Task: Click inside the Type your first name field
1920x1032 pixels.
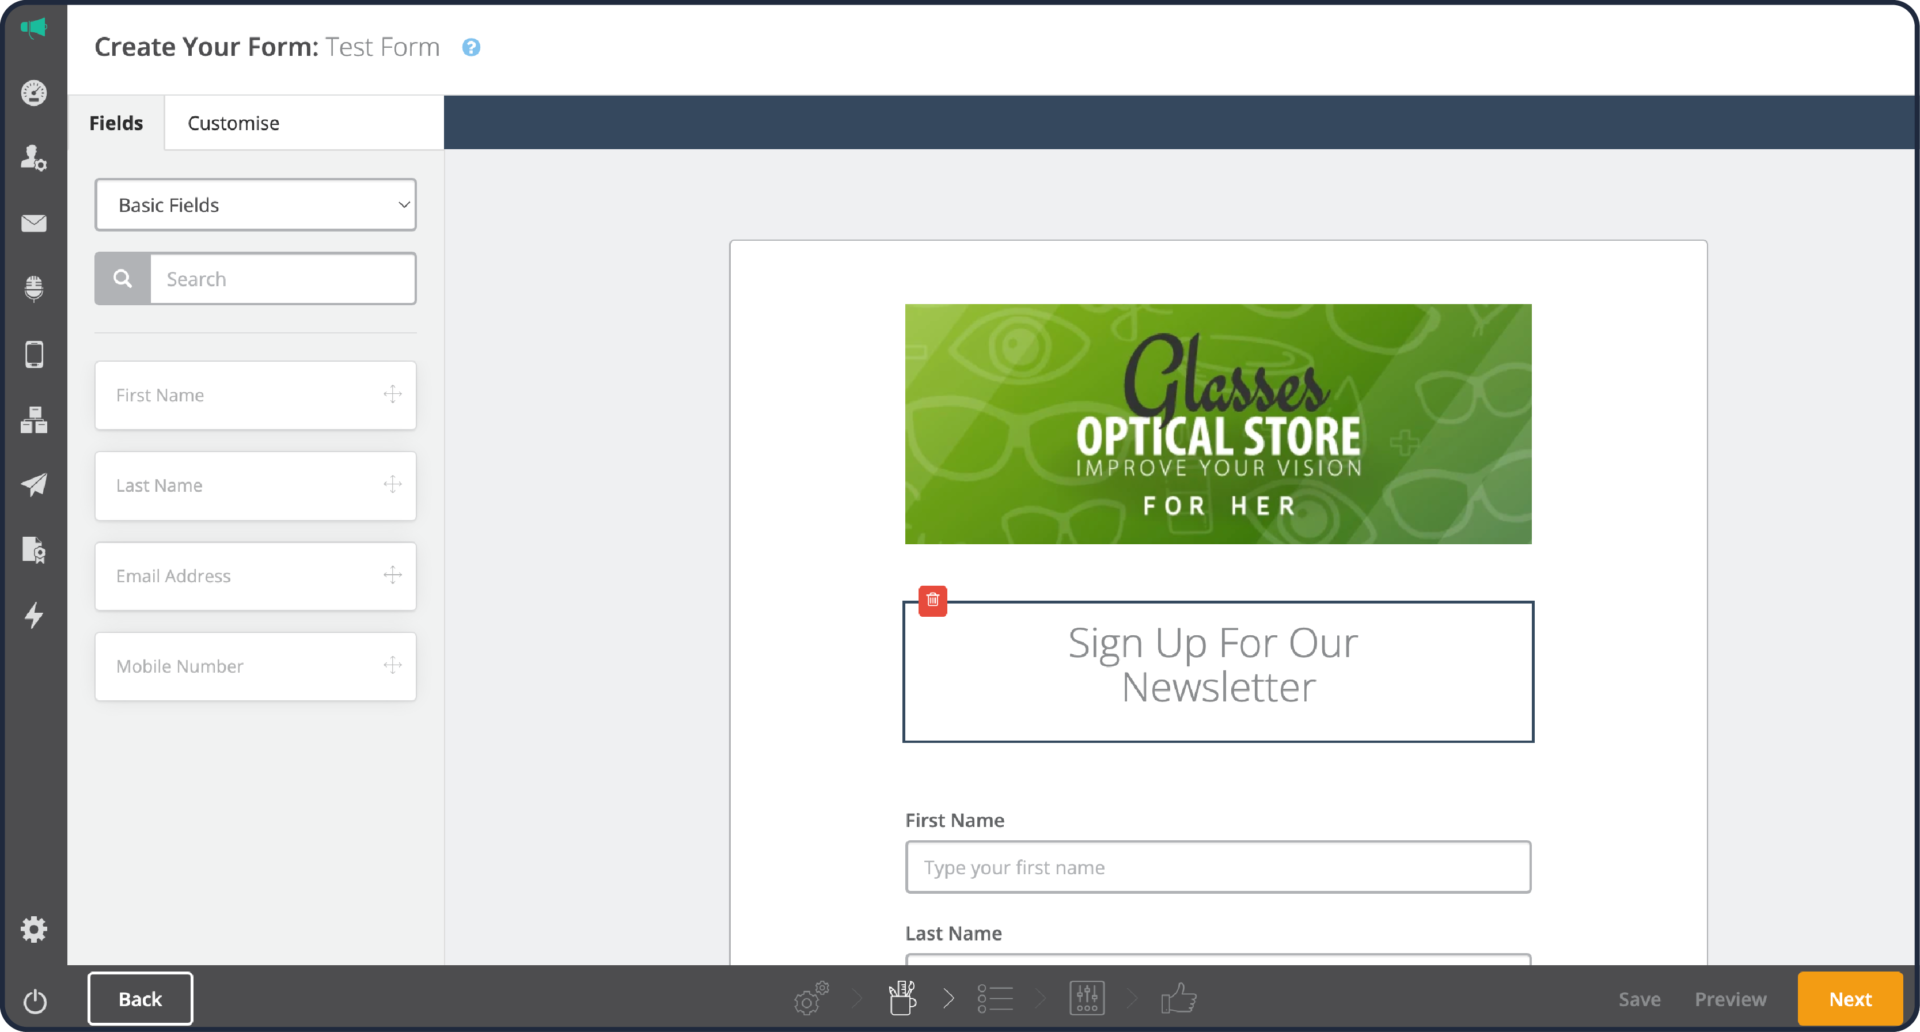Action: (1216, 867)
